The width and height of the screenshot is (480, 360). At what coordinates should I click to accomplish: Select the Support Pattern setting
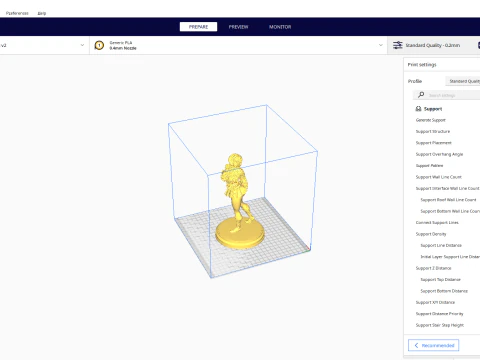point(429,166)
